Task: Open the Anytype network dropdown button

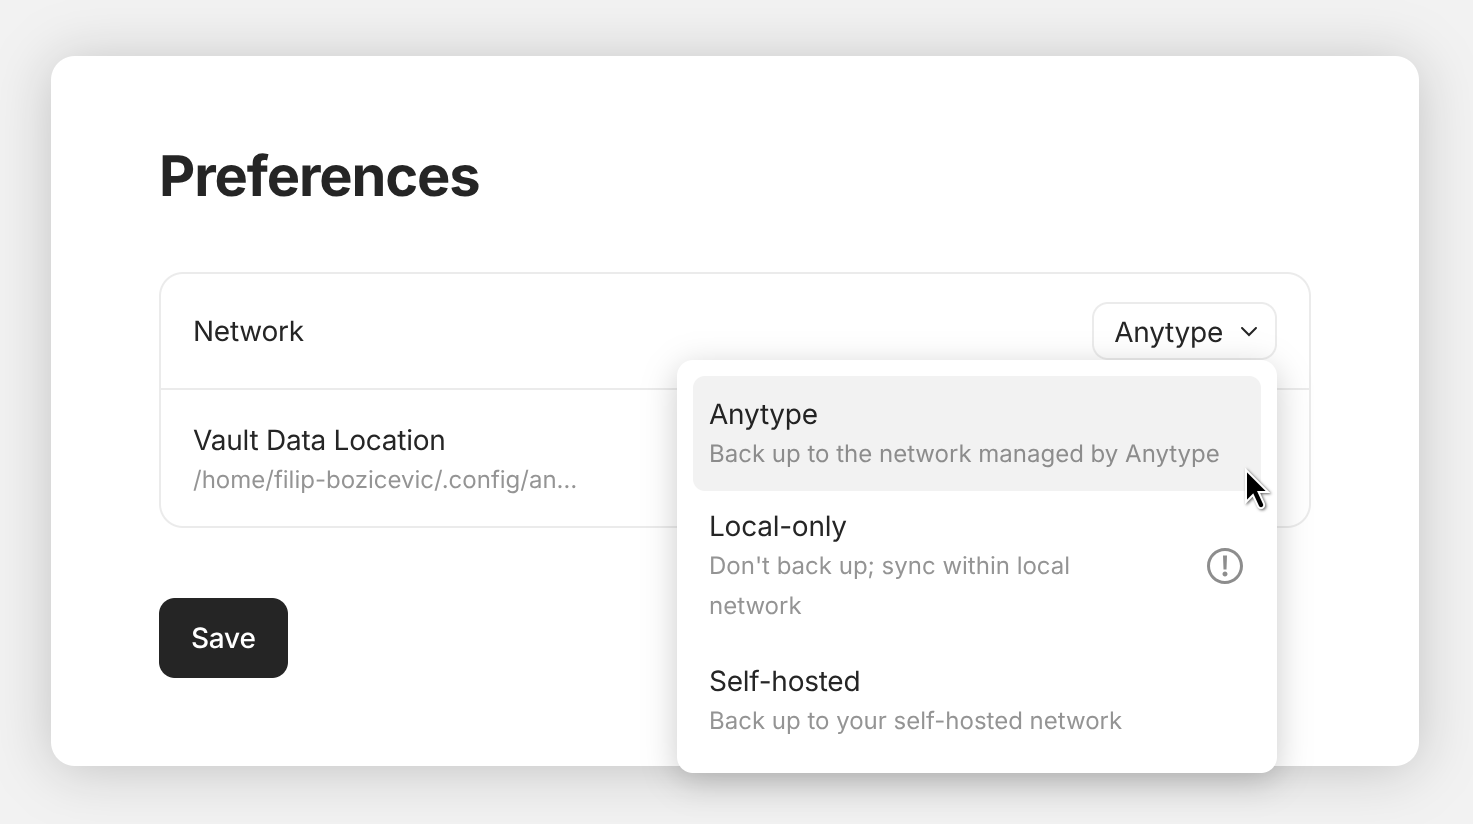Action: point(1183,332)
